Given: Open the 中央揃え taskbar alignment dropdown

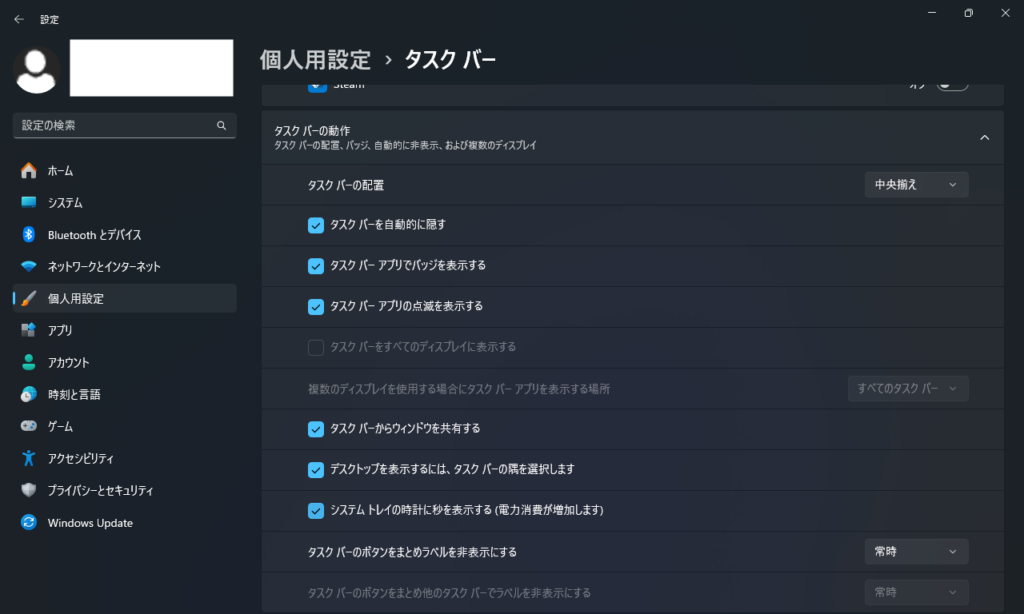Looking at the screenshot, I should (916, 185).
